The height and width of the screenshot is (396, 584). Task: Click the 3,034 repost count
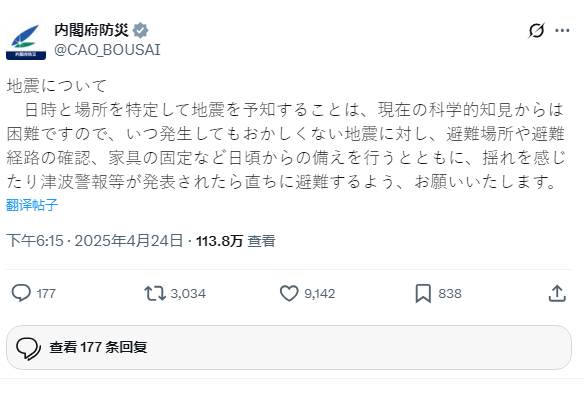[x=188, y=294]
